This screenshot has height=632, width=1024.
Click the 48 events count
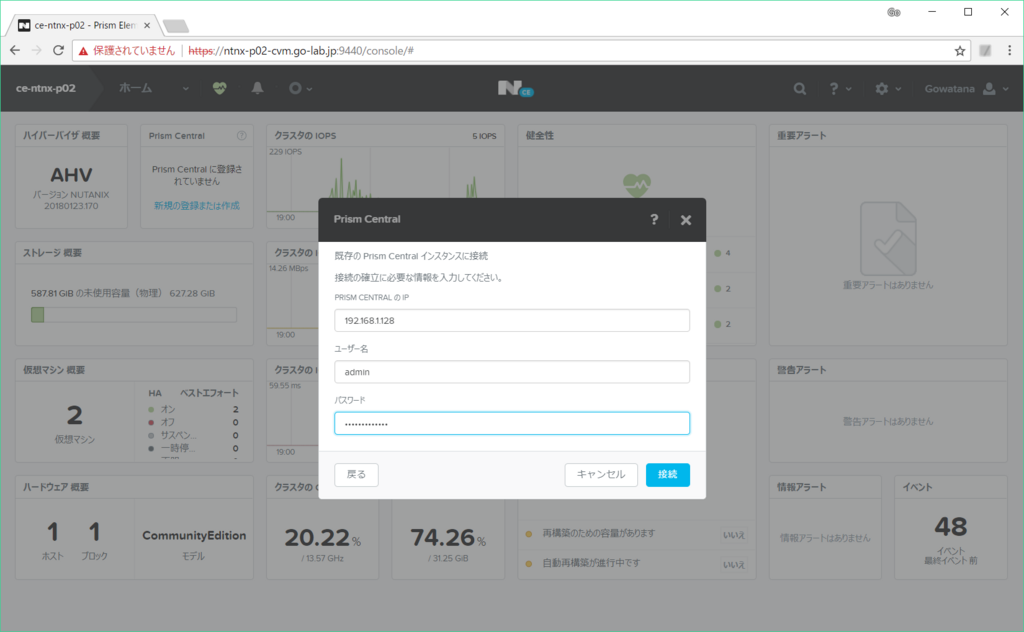pyautogui.click(x=950, y=527)
